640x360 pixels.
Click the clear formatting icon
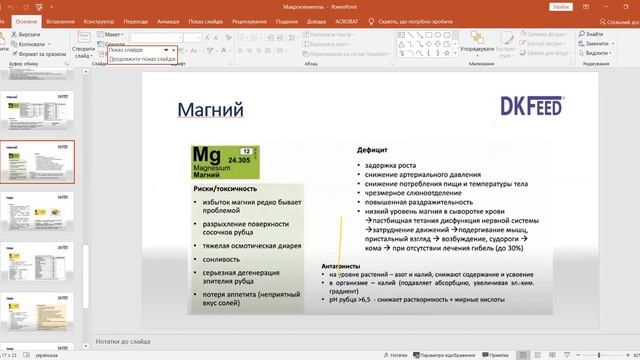point(228,38)
